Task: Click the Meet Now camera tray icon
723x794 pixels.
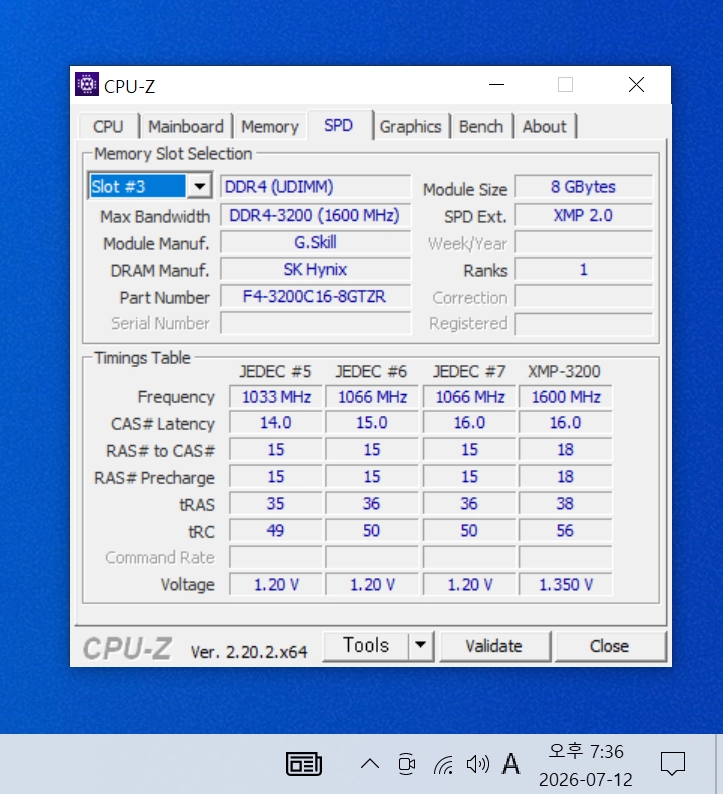Action: (x=407, y=764)
